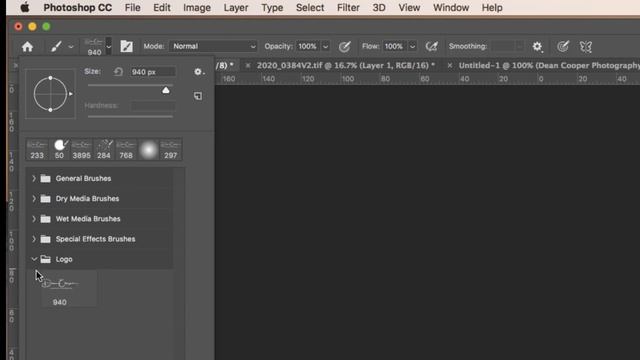Expand the Dry Media Brushes folder
The width and height of the screenshot is (640, 360).
[34, 198]
